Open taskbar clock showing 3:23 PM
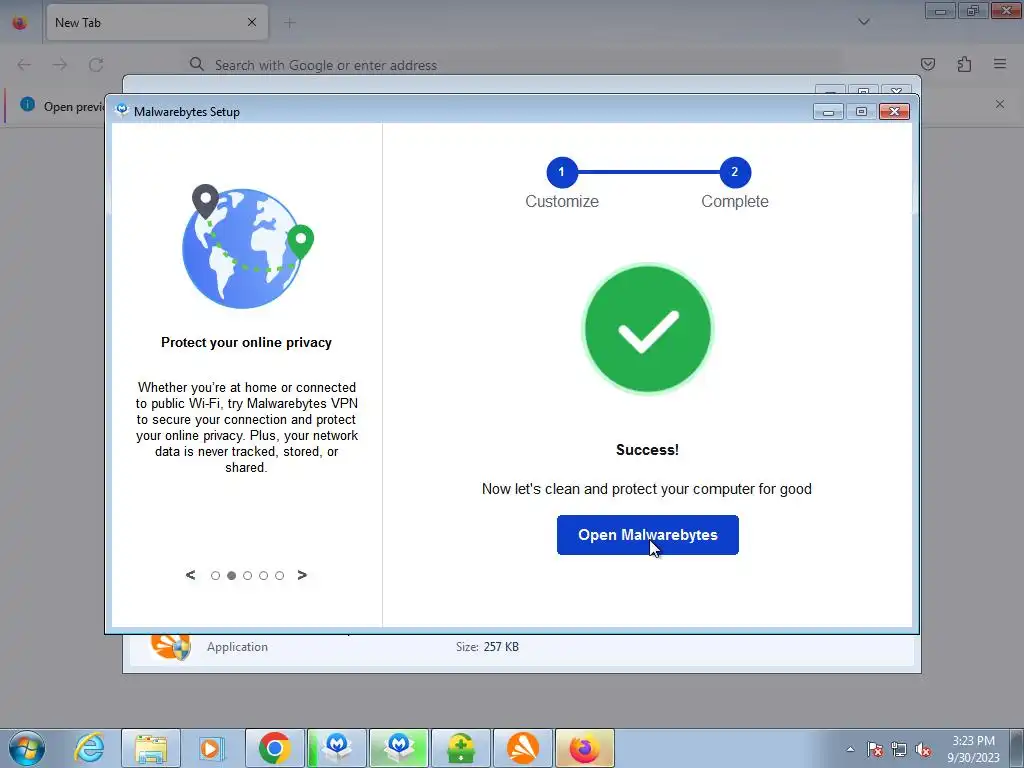This screenshot has height=768, width=1024. coord(973,749)
